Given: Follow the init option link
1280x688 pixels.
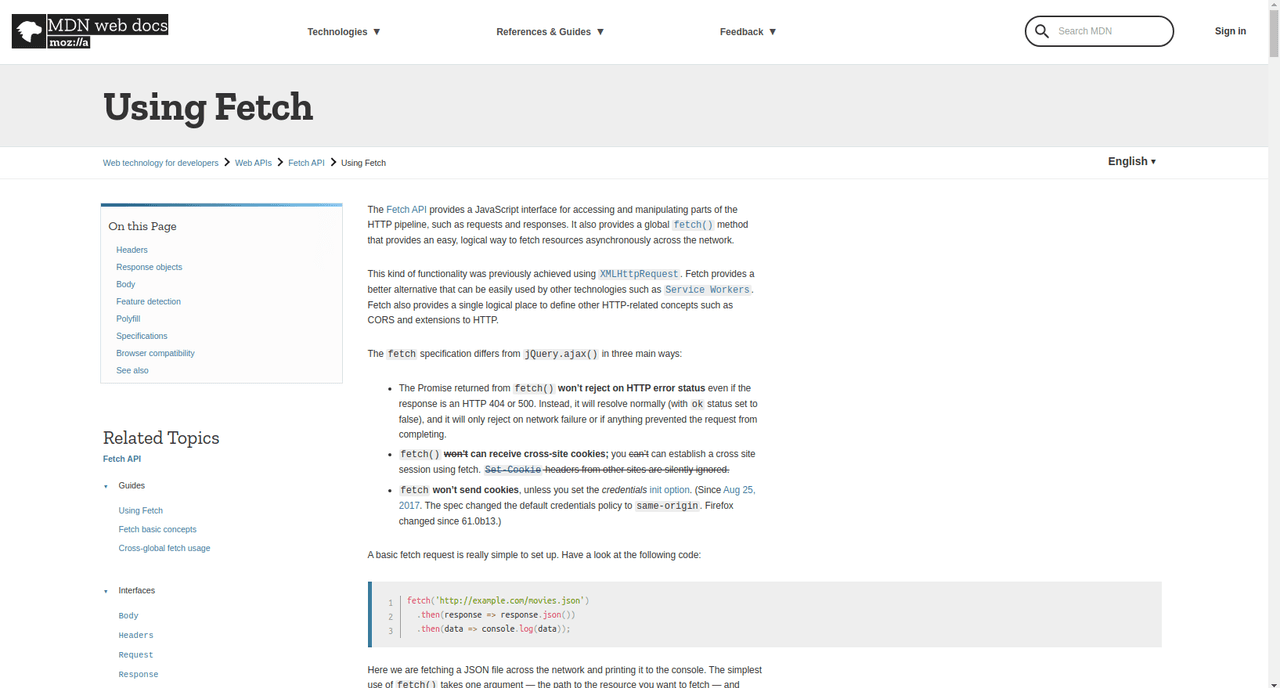Looking at the screenshot, I should pos(670,490).
